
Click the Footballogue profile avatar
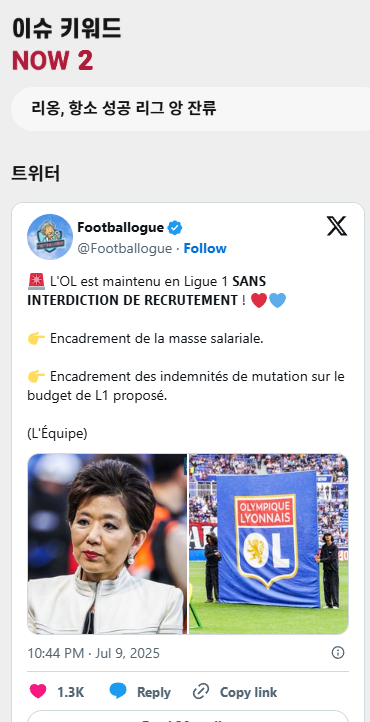[50, 237]
